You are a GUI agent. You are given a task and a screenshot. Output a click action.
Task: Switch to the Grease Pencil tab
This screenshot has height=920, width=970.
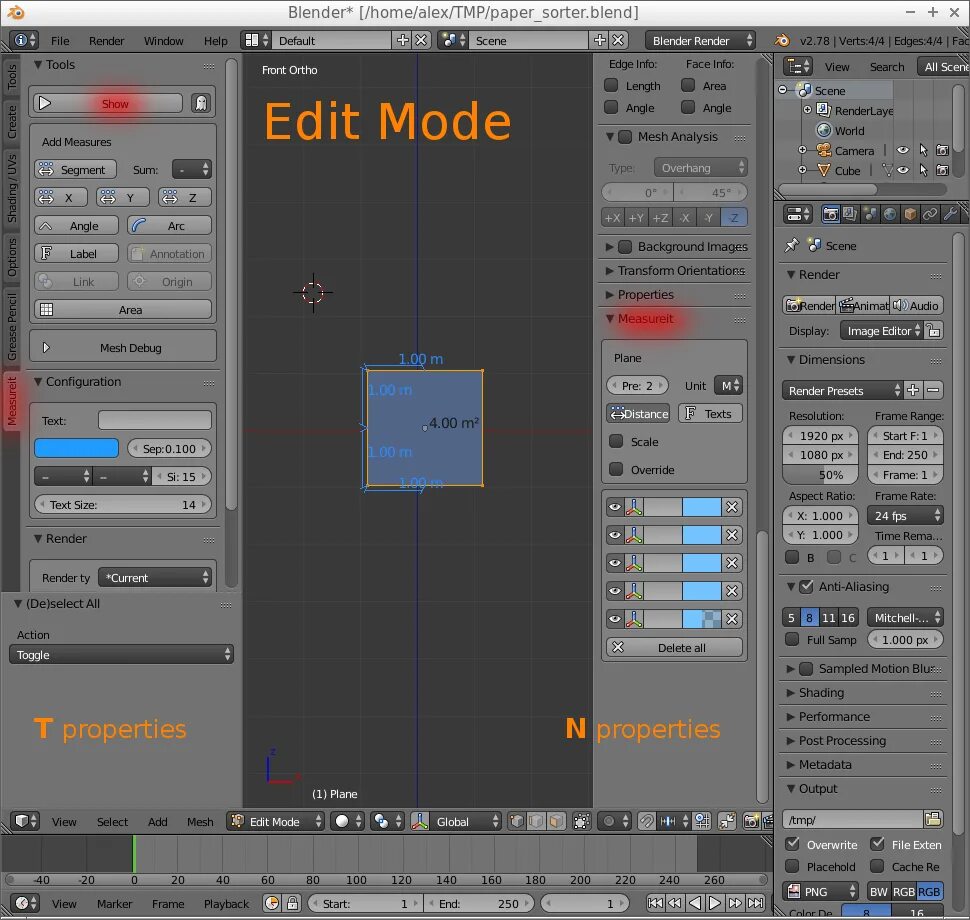(x=12, y=326)
